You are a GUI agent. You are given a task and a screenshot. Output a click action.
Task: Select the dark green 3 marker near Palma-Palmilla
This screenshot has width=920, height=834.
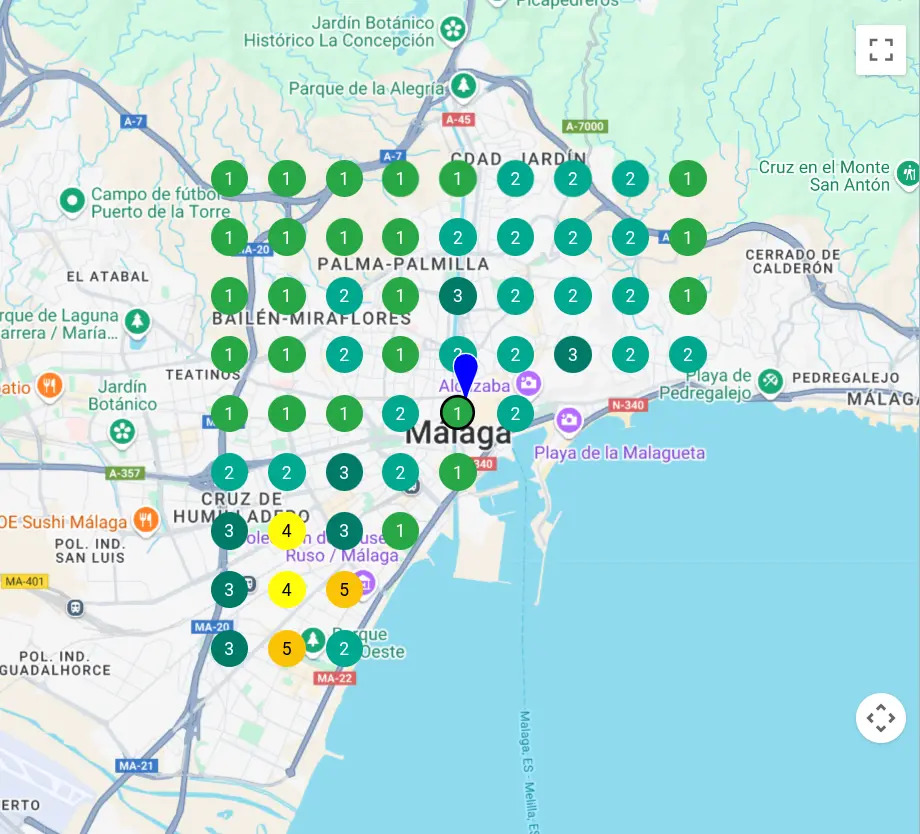pyautogui.click(x=458, y=296)
